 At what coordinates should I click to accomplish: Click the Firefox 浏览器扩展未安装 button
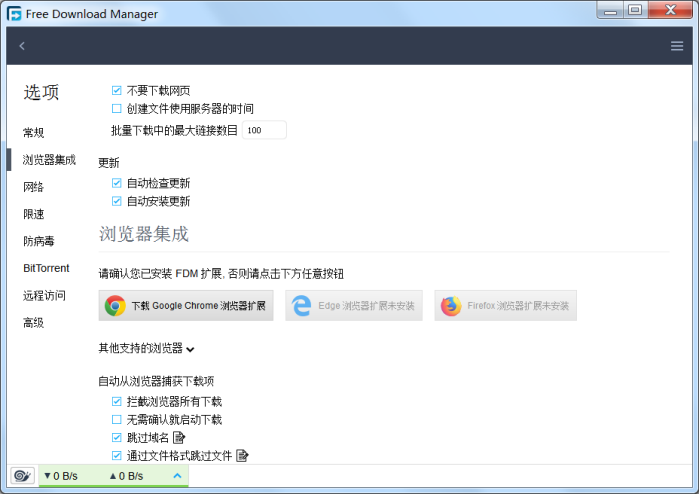point(505,306)
